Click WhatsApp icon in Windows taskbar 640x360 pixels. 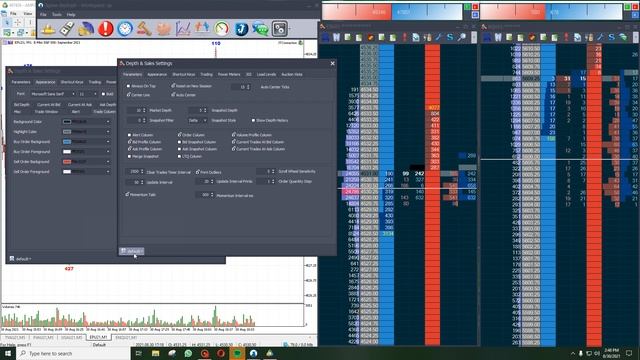click(188, 353)
